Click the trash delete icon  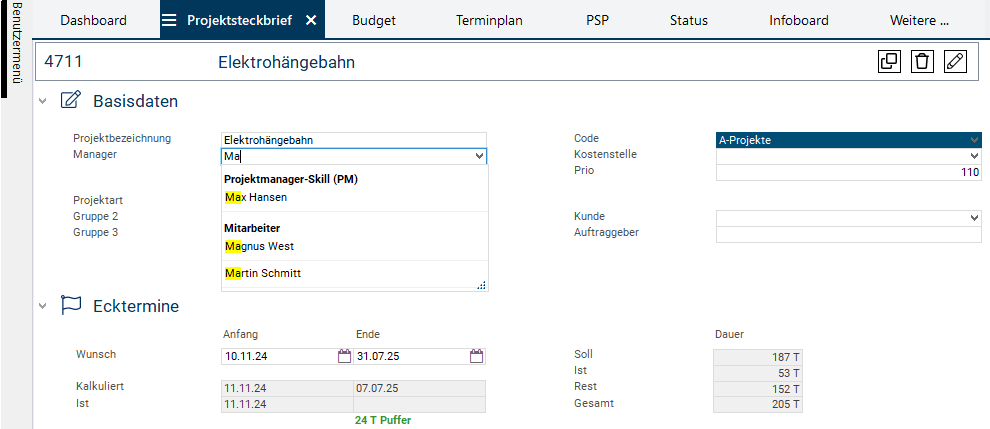[x=922, y=62]
